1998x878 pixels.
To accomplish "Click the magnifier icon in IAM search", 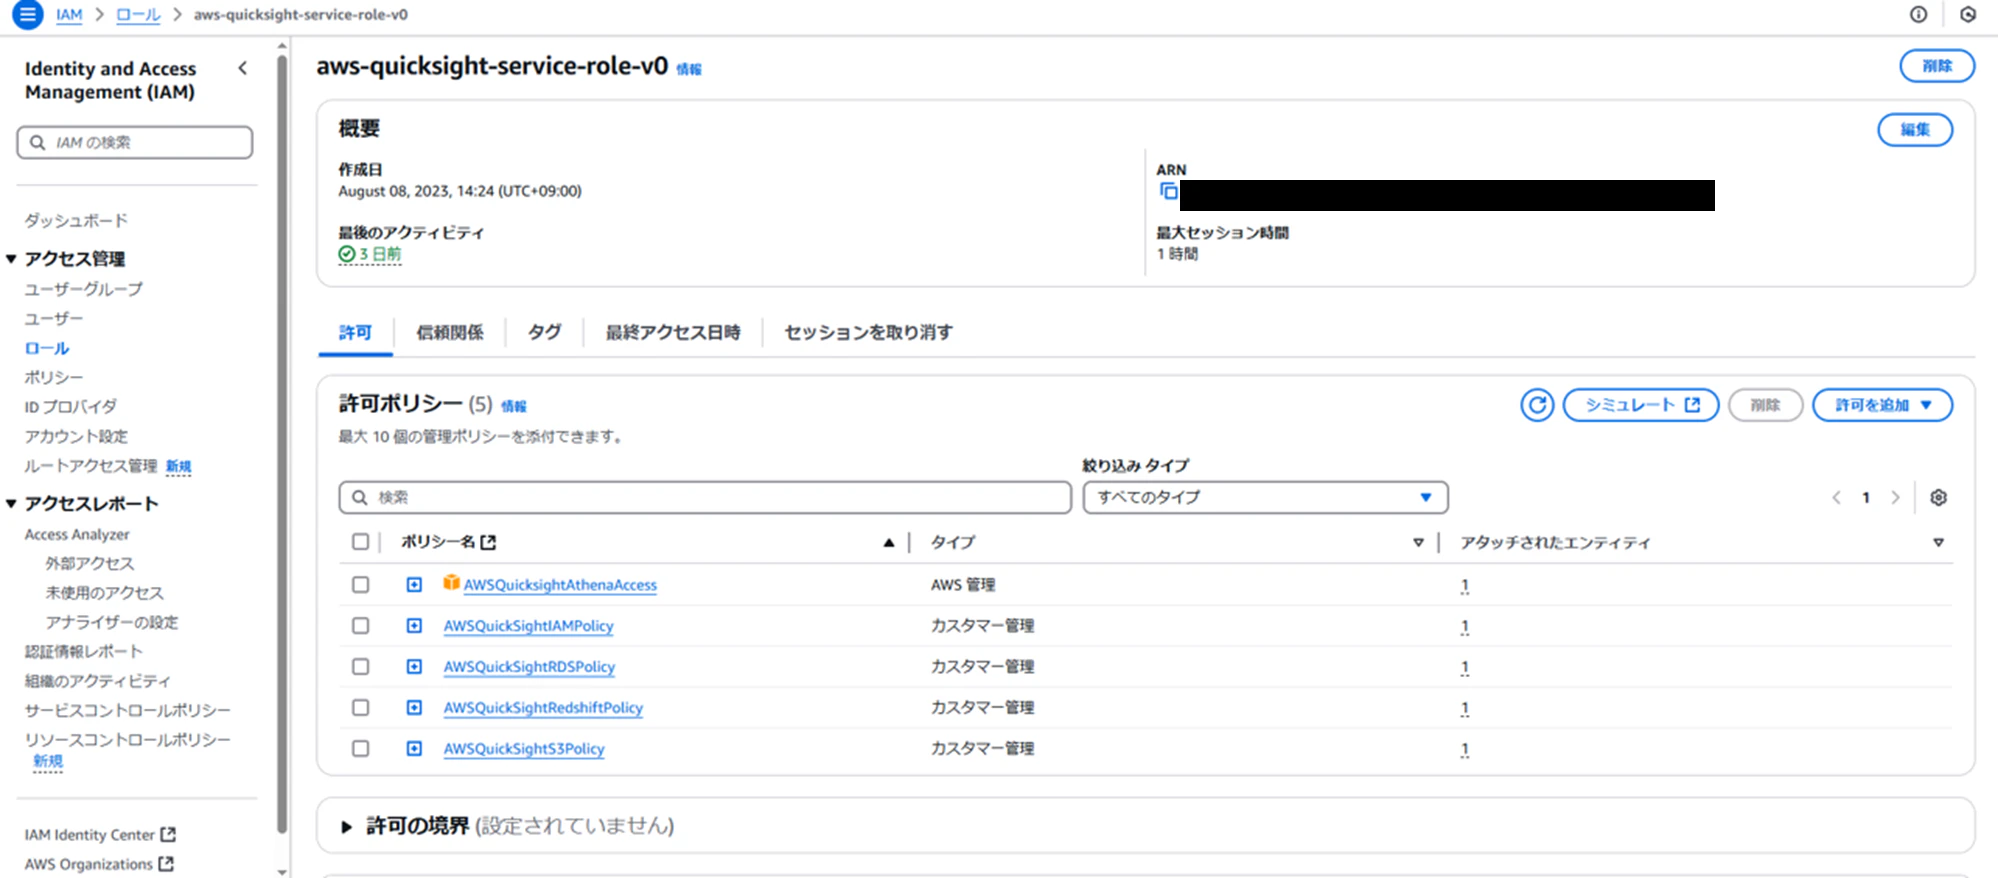I will pos(38,142).
